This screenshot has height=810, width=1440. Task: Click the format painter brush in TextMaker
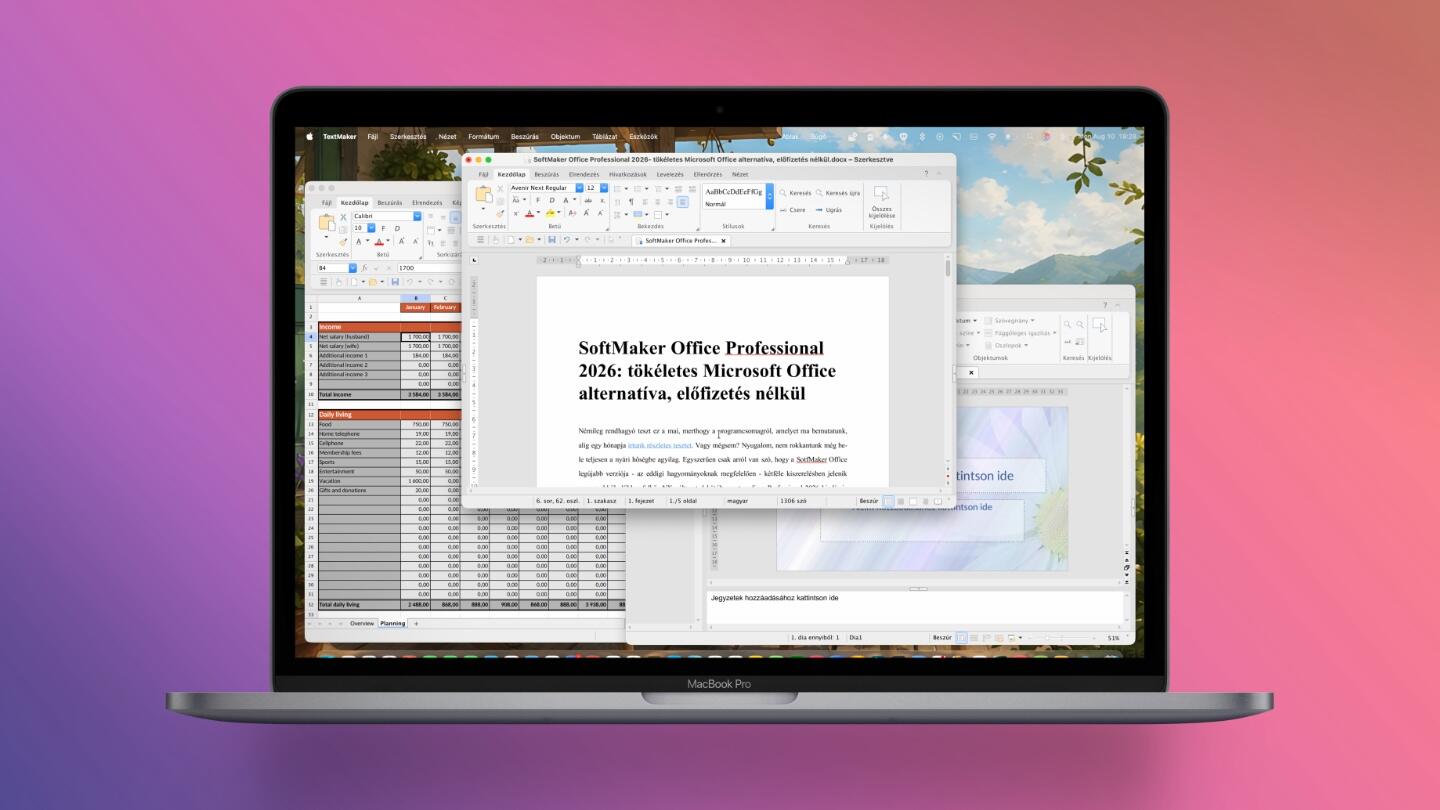tap(500, 213)
